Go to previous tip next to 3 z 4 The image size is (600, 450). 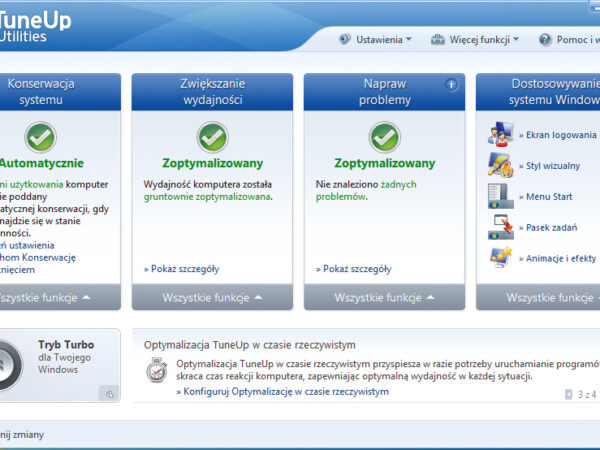pyautogui.click(x=569, y=395)
